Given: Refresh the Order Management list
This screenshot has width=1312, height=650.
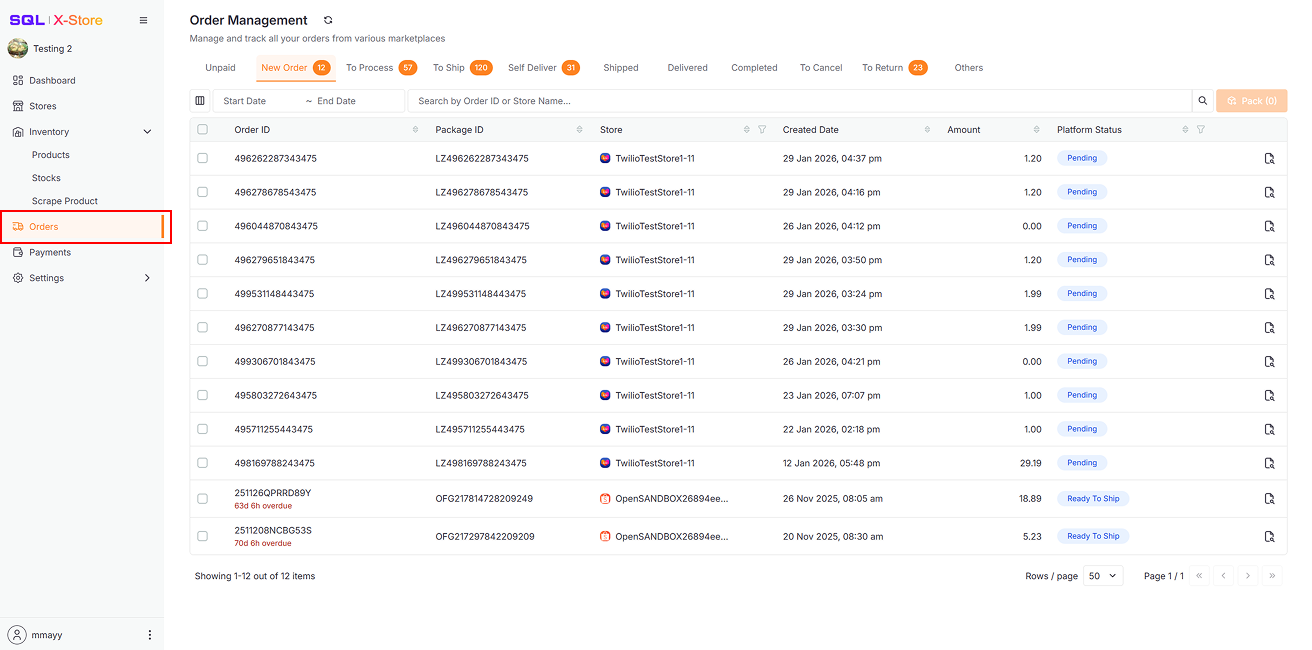Looking at the screenshot, I should point(328,20).
